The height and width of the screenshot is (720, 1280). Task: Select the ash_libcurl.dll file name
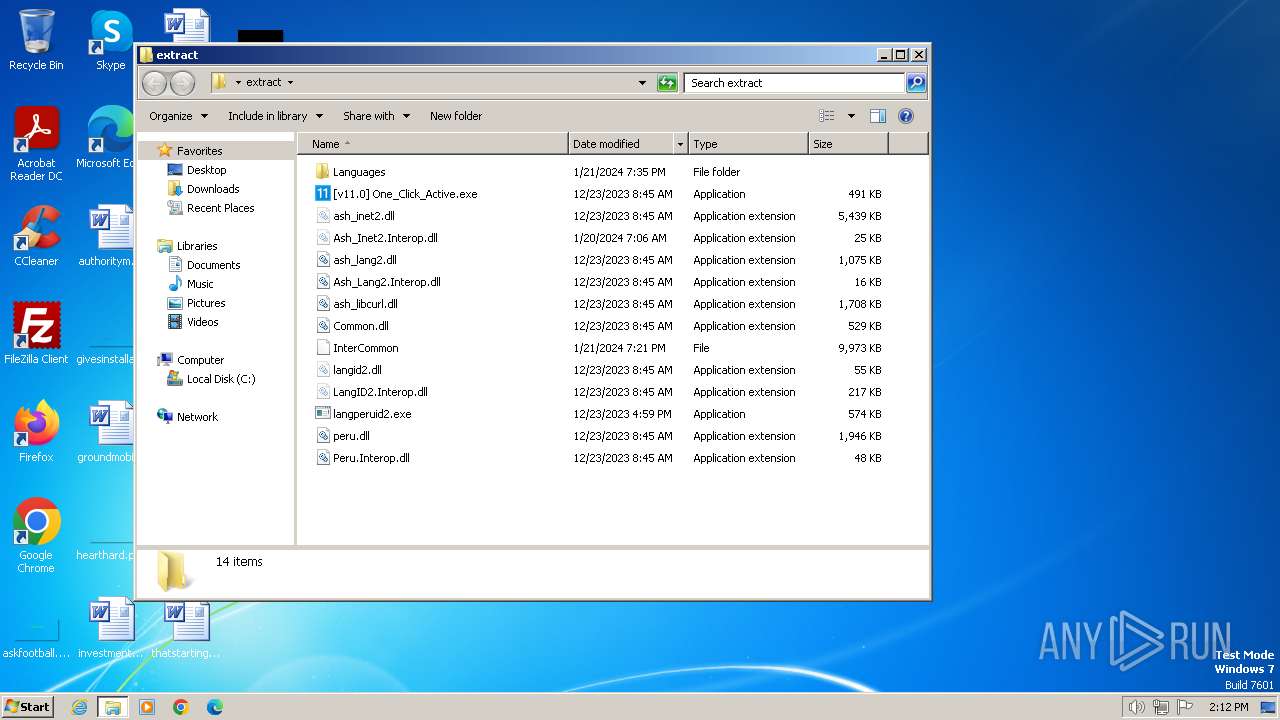pos(365,304)
